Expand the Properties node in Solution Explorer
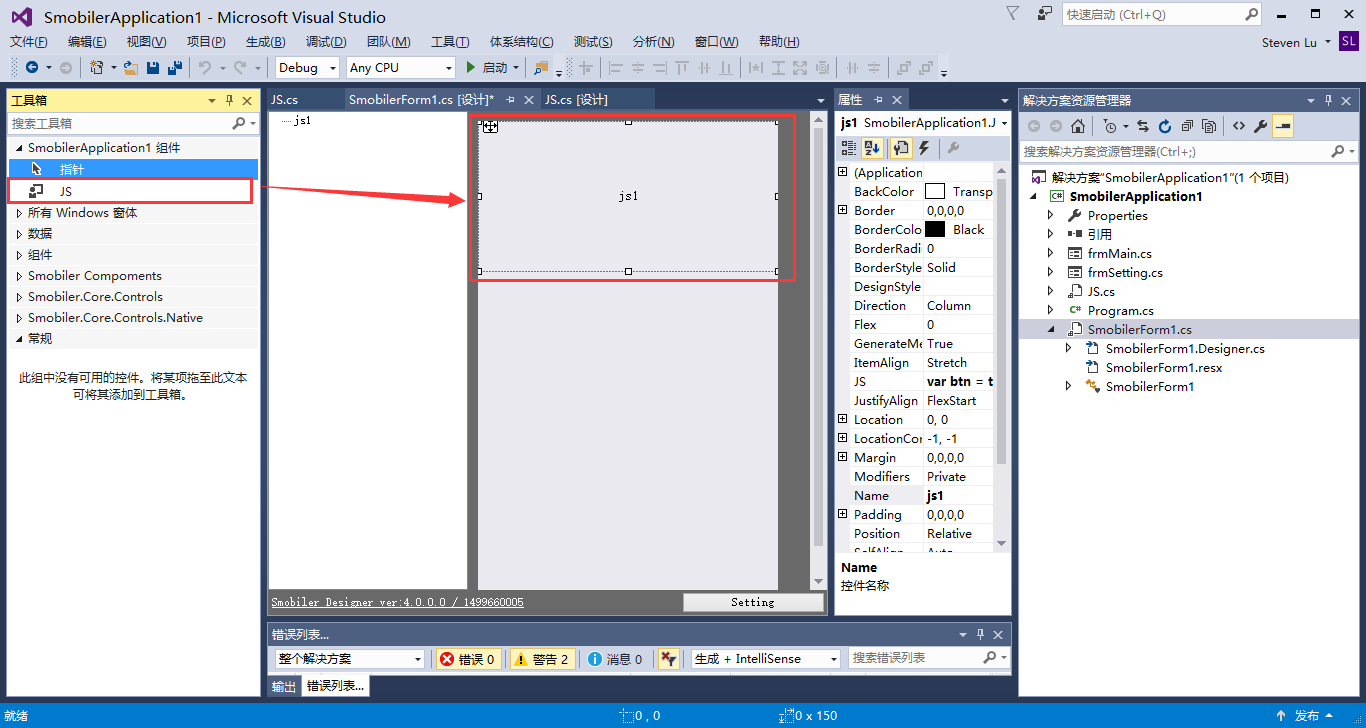 1051,215
